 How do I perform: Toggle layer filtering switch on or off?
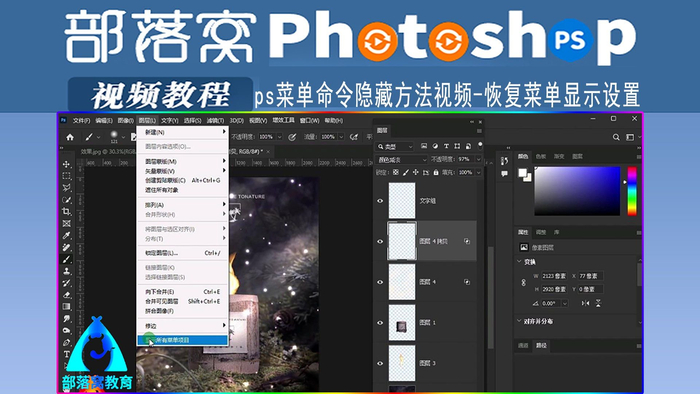pos(480,145)
